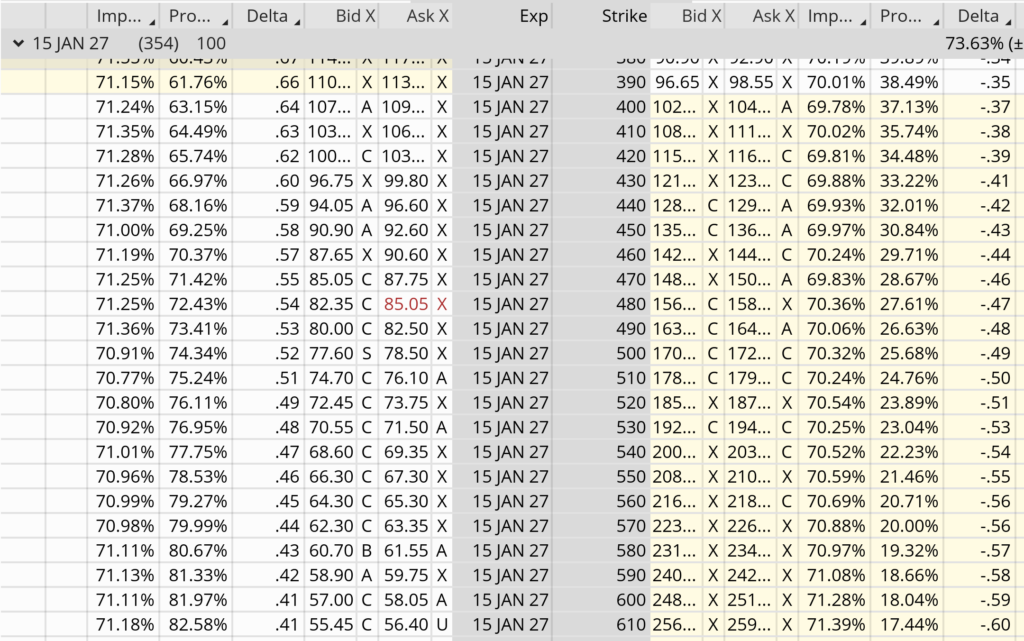
Task: Click put bid 96.65 at strike 390
Action: (677, 82)
